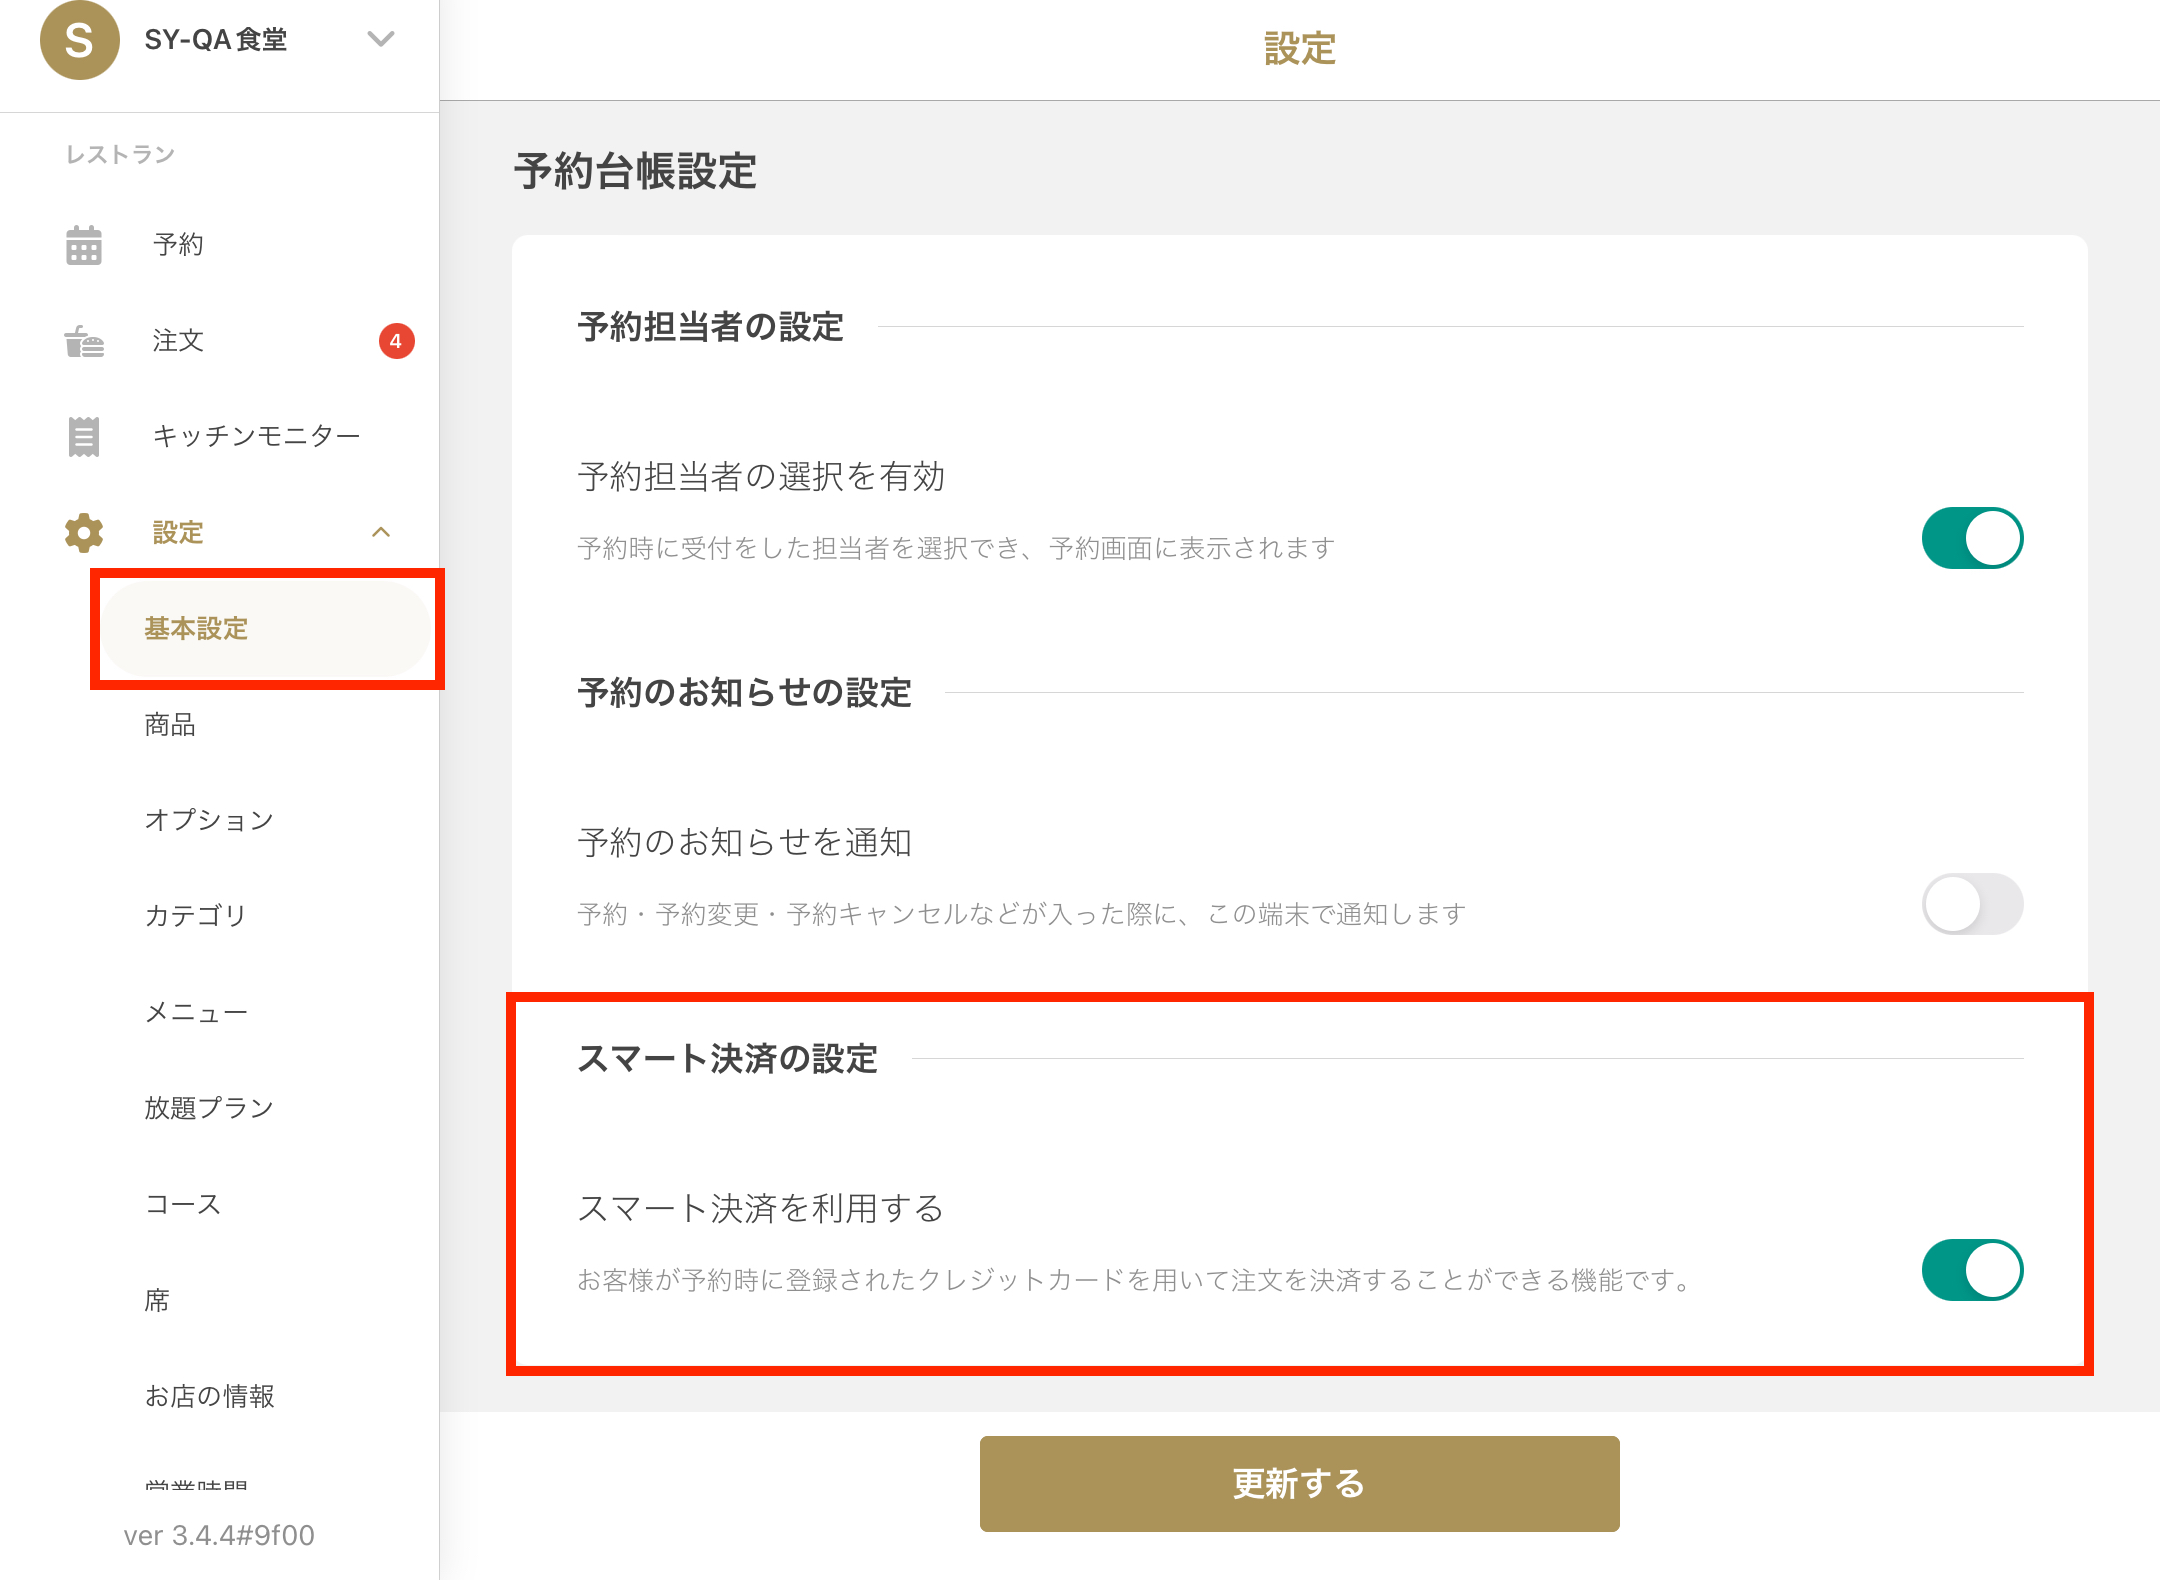The image size is (2160, 1580).
Task: Collapse the 設定 submenu chevron
Action: (x=381, y=532)
